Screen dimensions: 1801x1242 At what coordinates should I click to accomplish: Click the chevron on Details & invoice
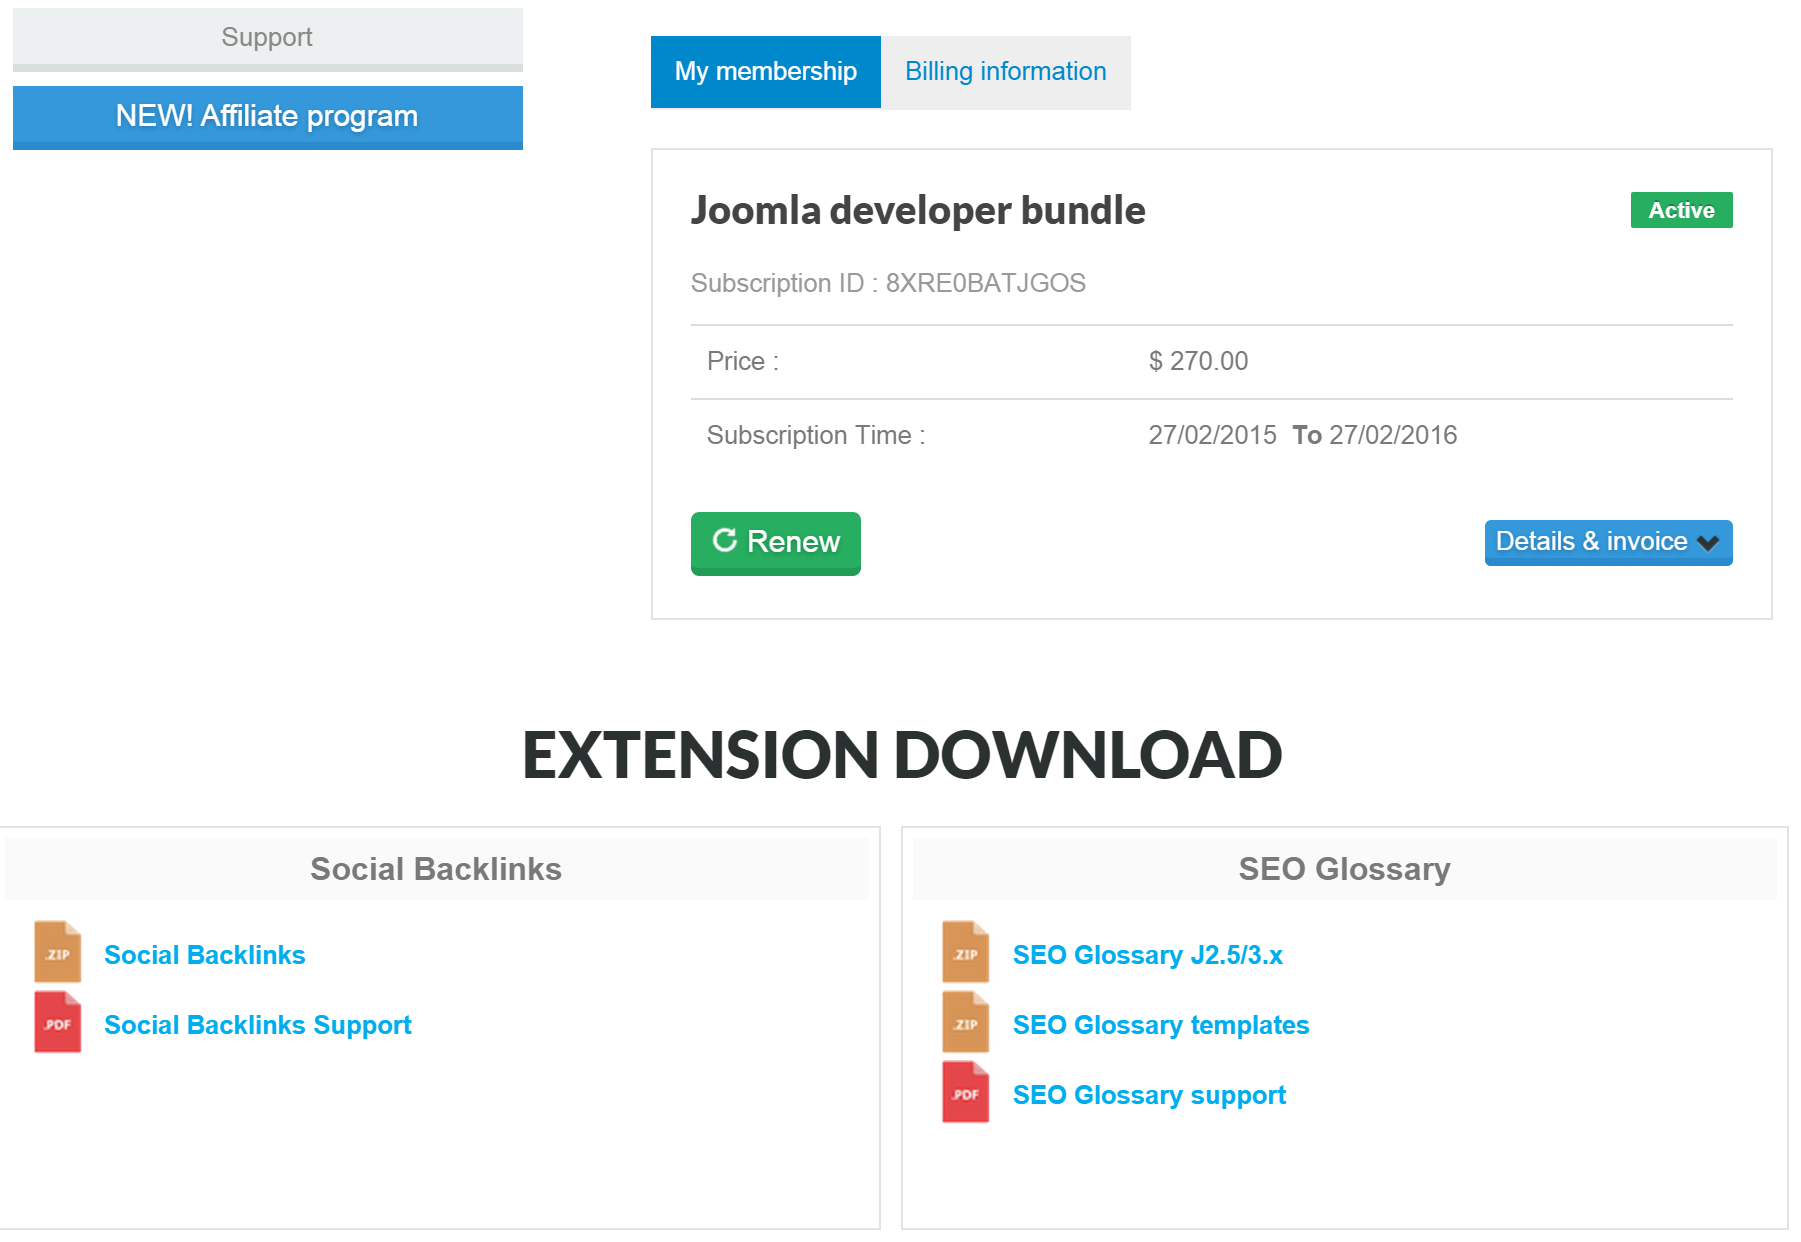pos(1707,543)
